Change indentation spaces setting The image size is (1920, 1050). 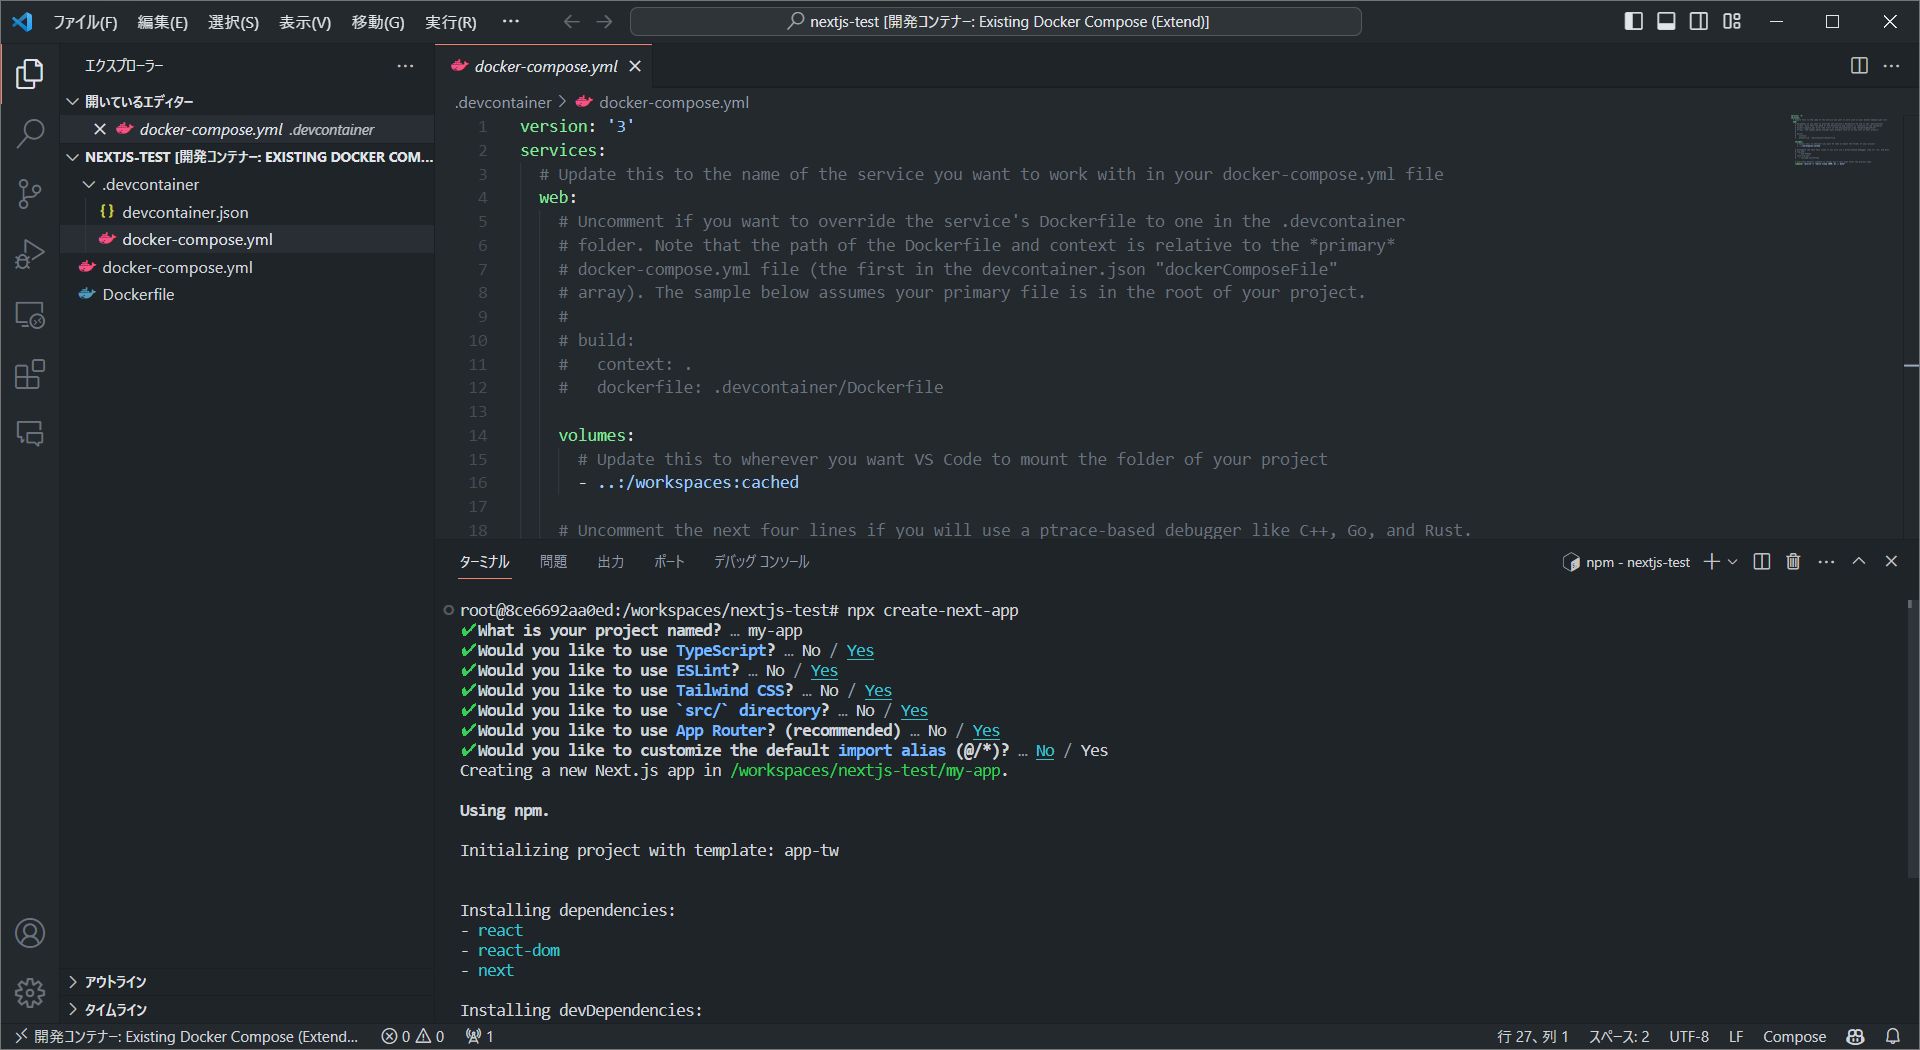pyautogui.click(x=1619, y=1037)
